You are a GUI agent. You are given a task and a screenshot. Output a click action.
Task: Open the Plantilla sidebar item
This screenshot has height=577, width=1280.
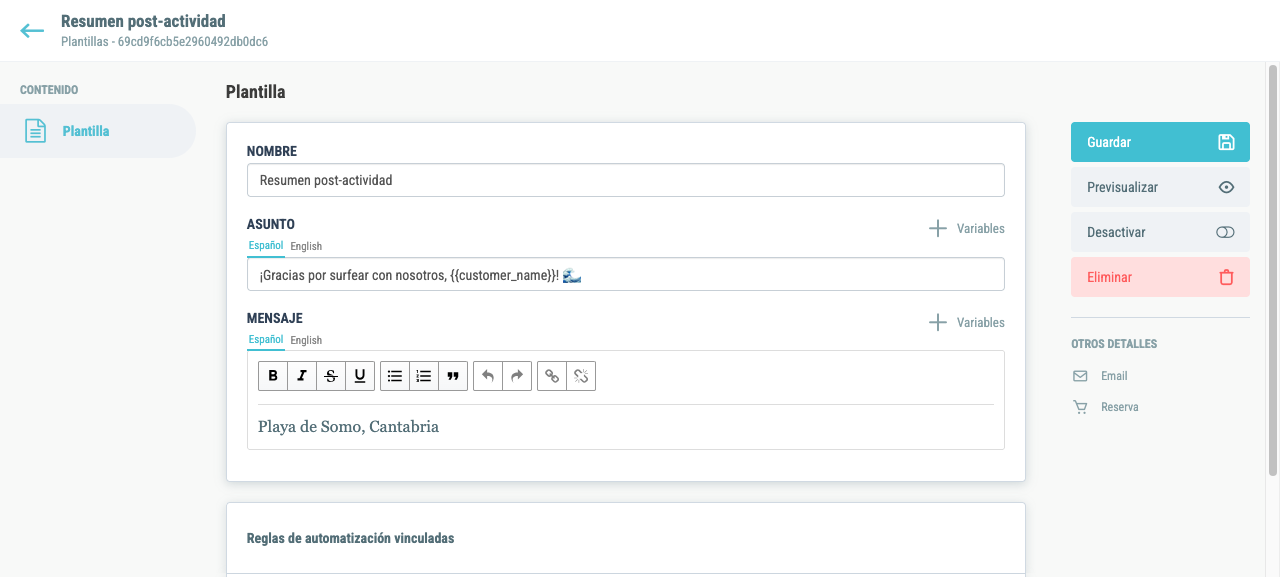coord(98,131)
